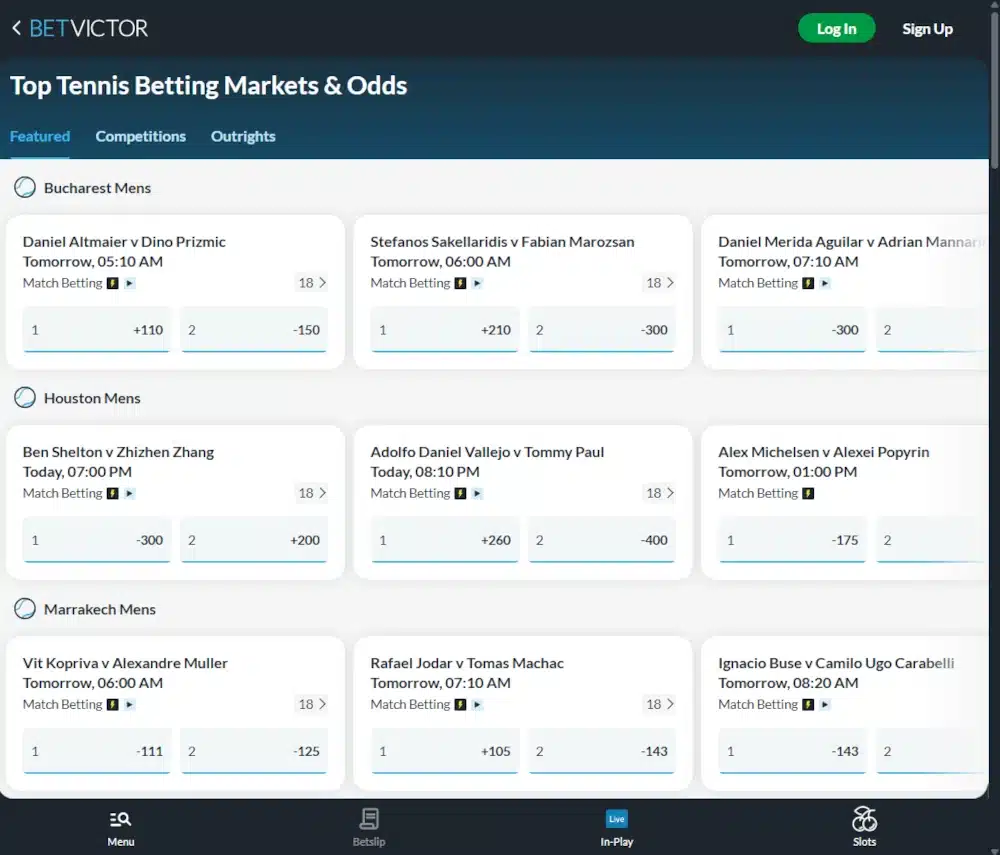Select the Featured tab
Image resolution: width=1000 pixels, height=855 pixels.
coord(39,136)
